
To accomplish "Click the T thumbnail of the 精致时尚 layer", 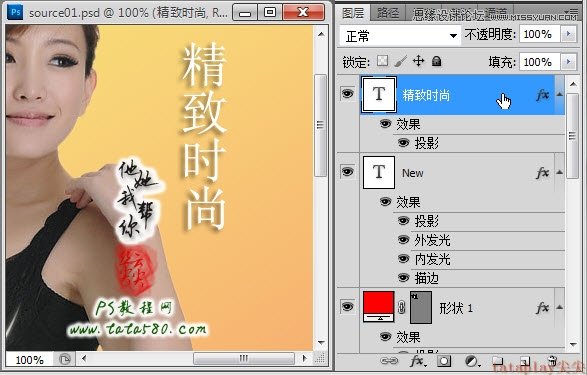I will 378,94.
